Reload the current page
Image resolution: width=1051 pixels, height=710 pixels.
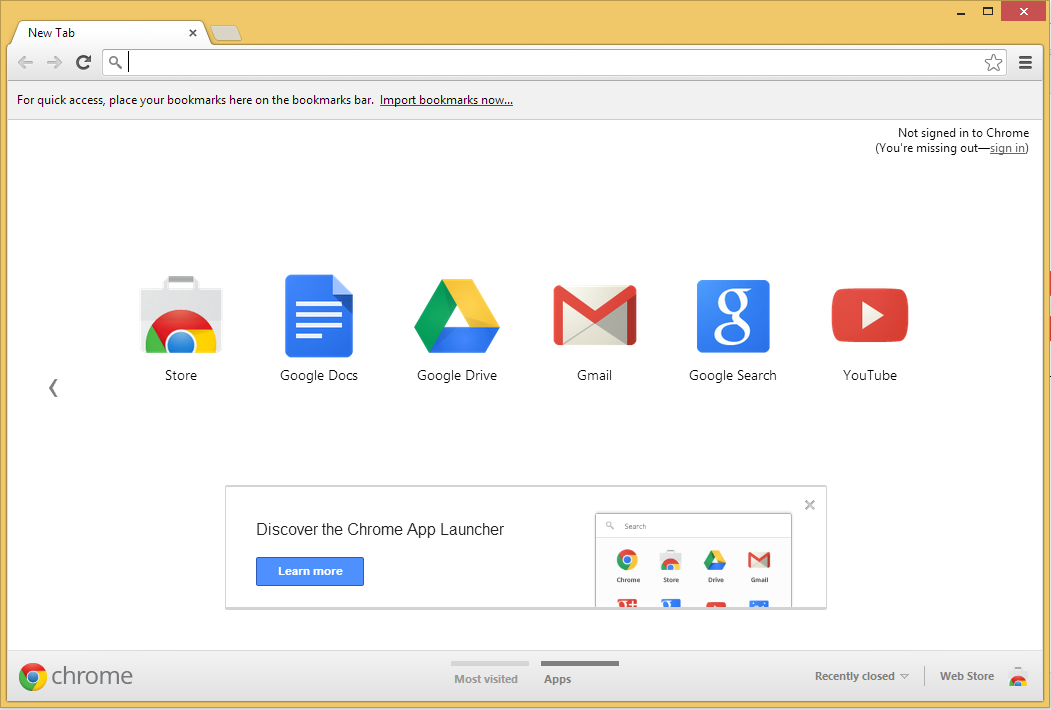pos(83,62)
